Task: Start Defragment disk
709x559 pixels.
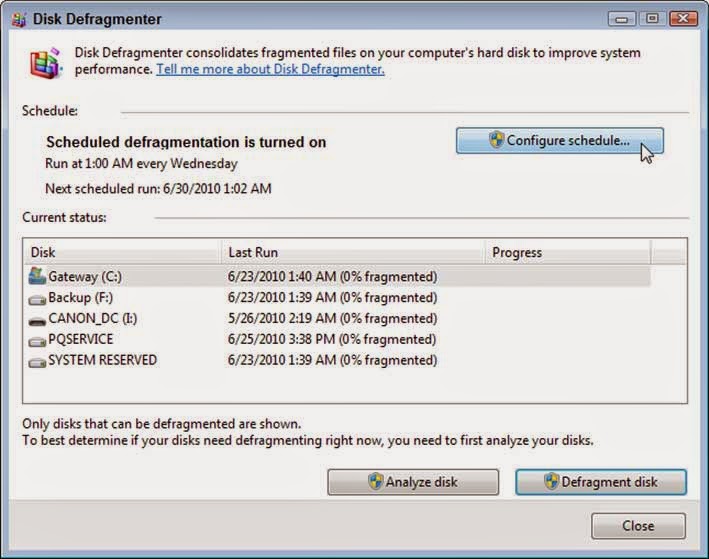Action: pos(601,482)
